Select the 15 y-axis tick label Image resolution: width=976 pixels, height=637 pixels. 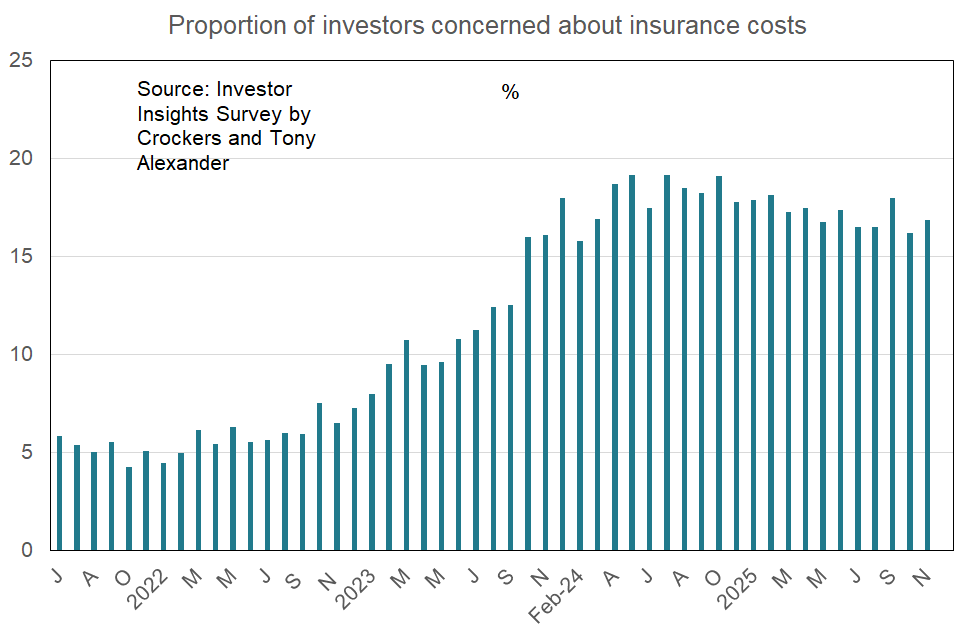(23, 257)
